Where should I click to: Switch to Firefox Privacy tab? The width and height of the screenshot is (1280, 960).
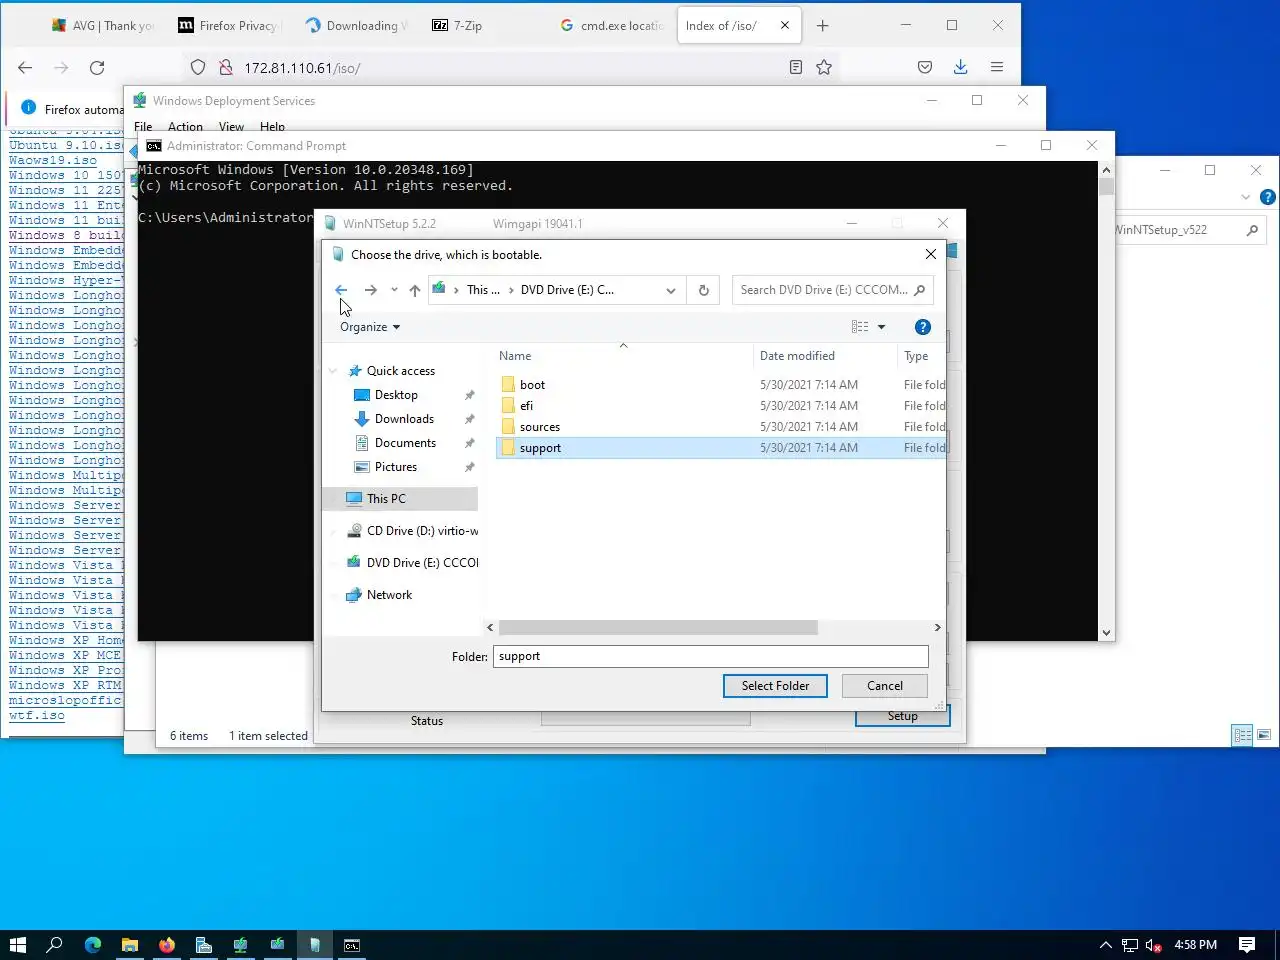230,26
